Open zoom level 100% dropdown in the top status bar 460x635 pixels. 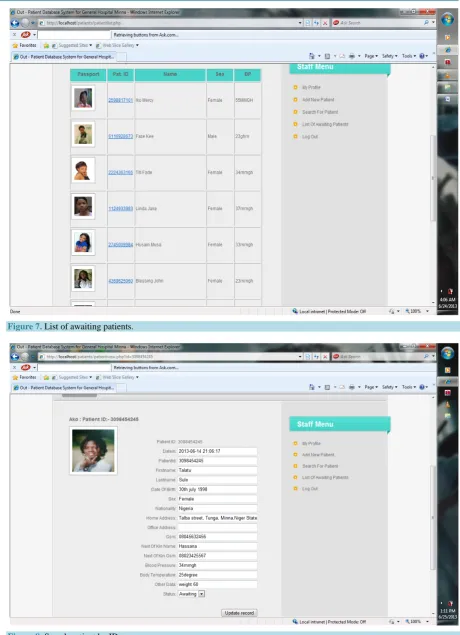[427, 311]
